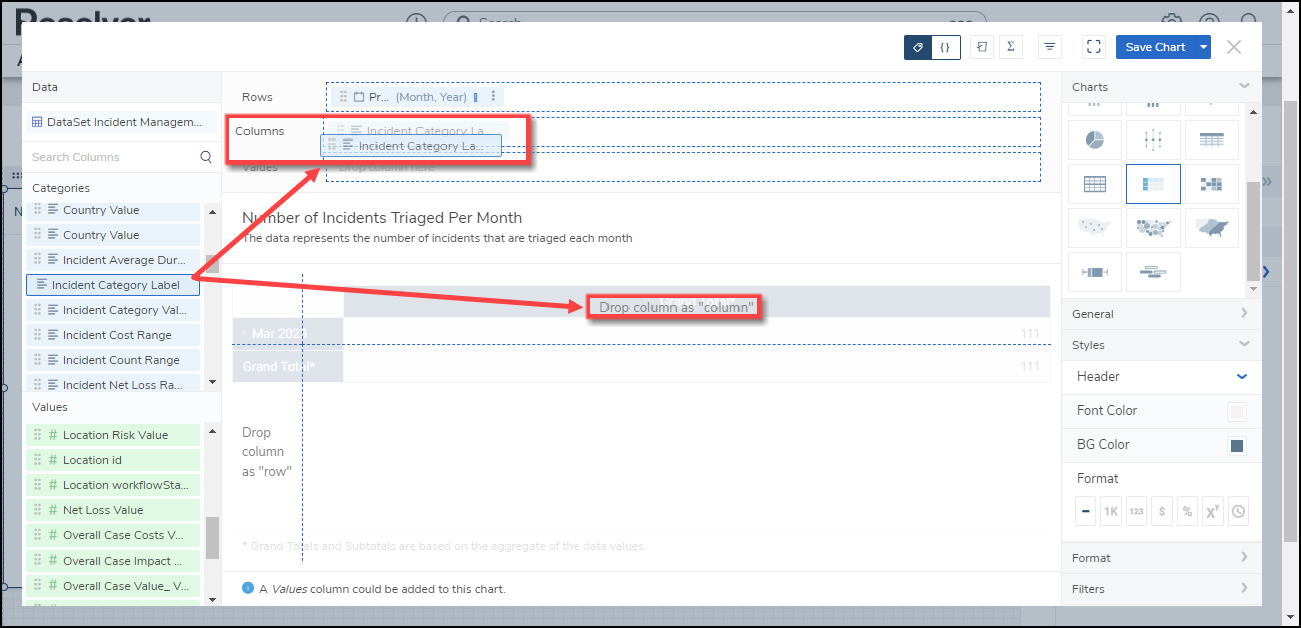Enable the 1K abbreviation format
This screenshot has width=1301, height=628.
click(x=1111, y=511)
